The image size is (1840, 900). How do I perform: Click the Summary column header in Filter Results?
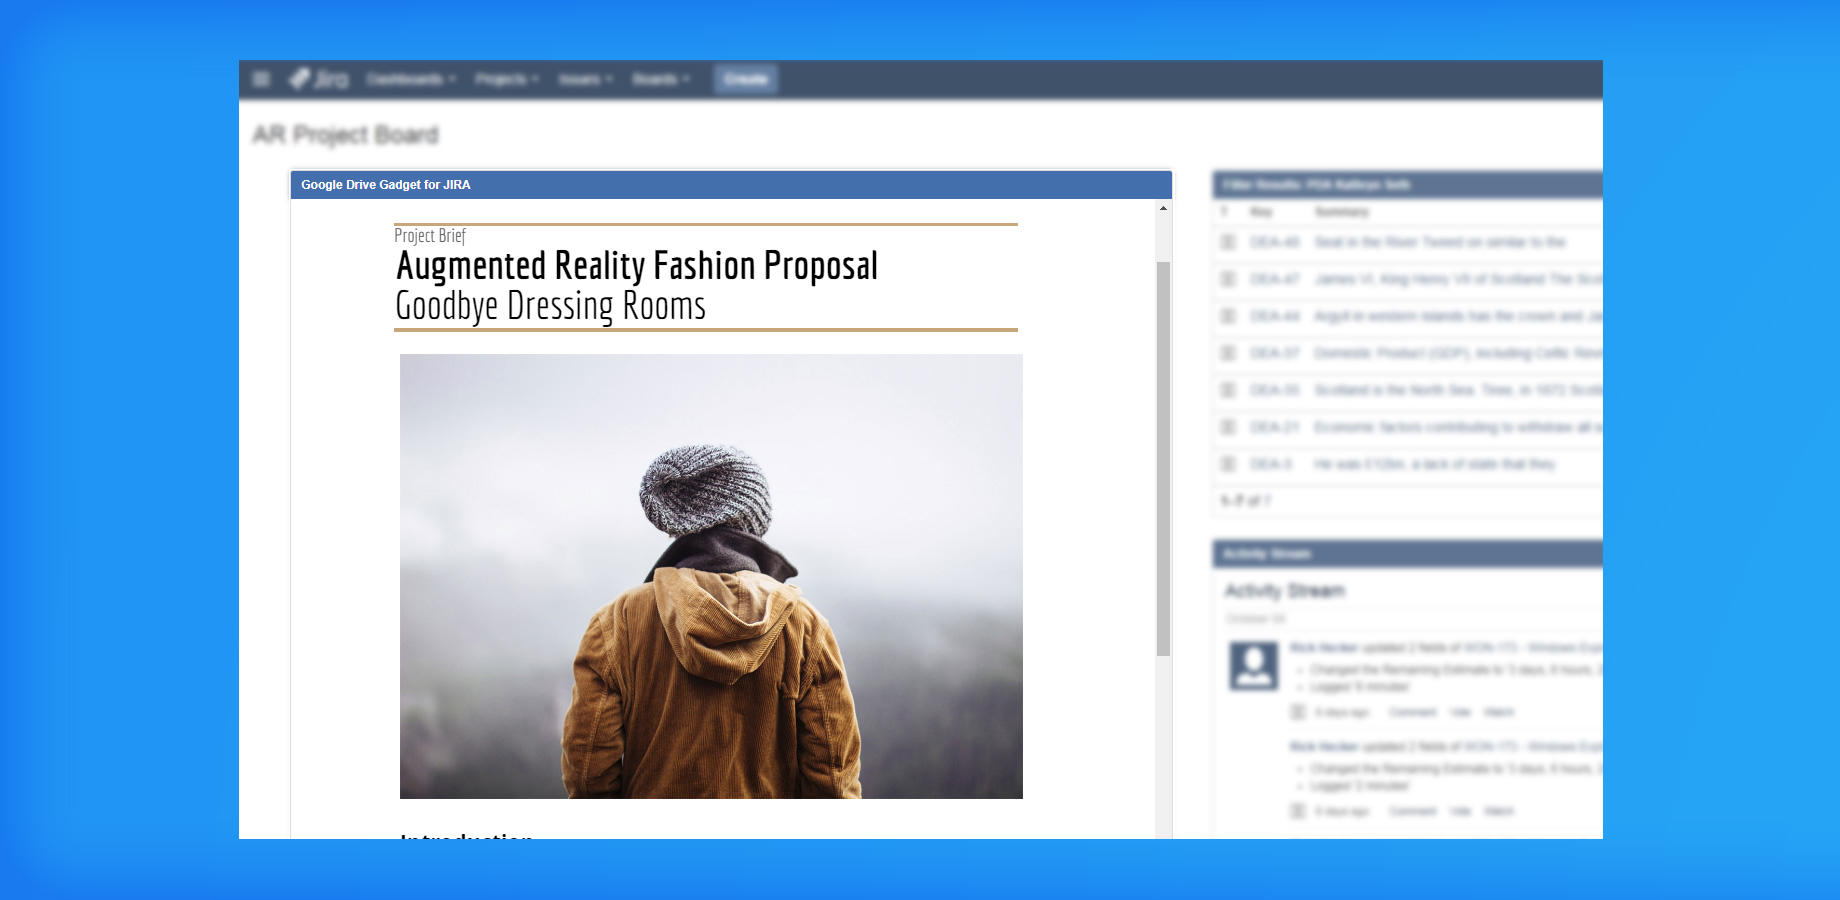[x=1341, y=212]
